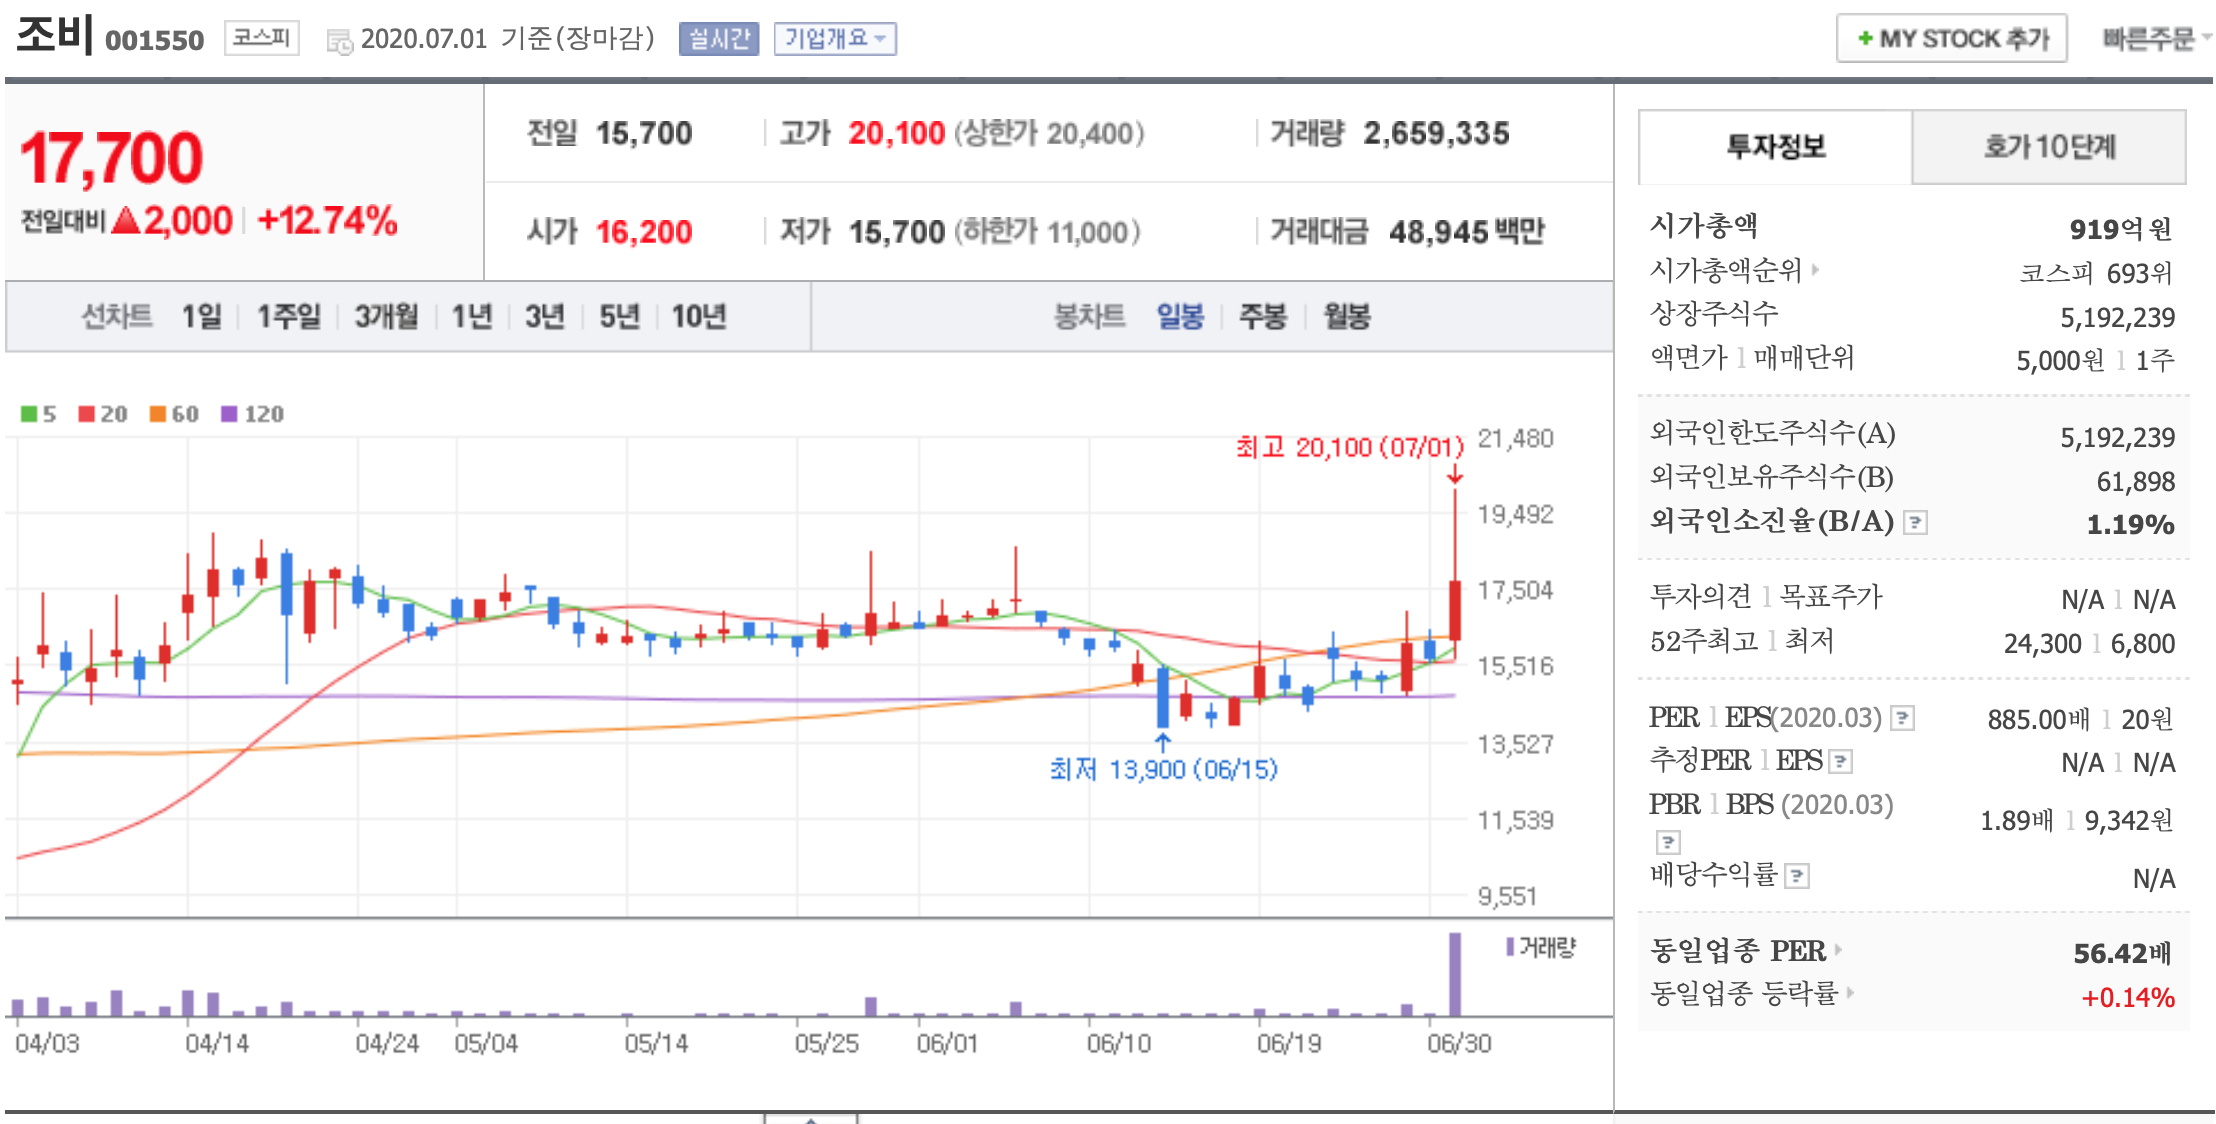Viewport: 2216px width, 1124px height.
Task: Add stock via MY STOCK 추가 button
Action: (x=1951, y=39)
